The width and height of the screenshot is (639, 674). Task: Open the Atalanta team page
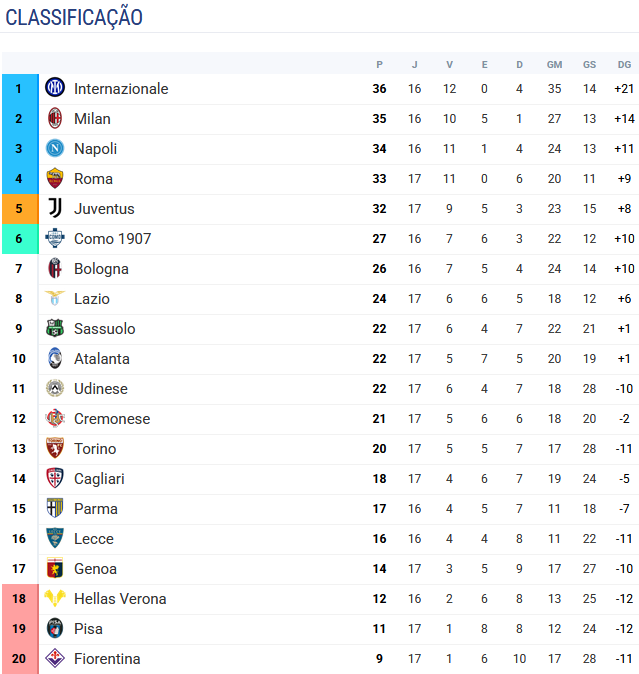[102, 359]
